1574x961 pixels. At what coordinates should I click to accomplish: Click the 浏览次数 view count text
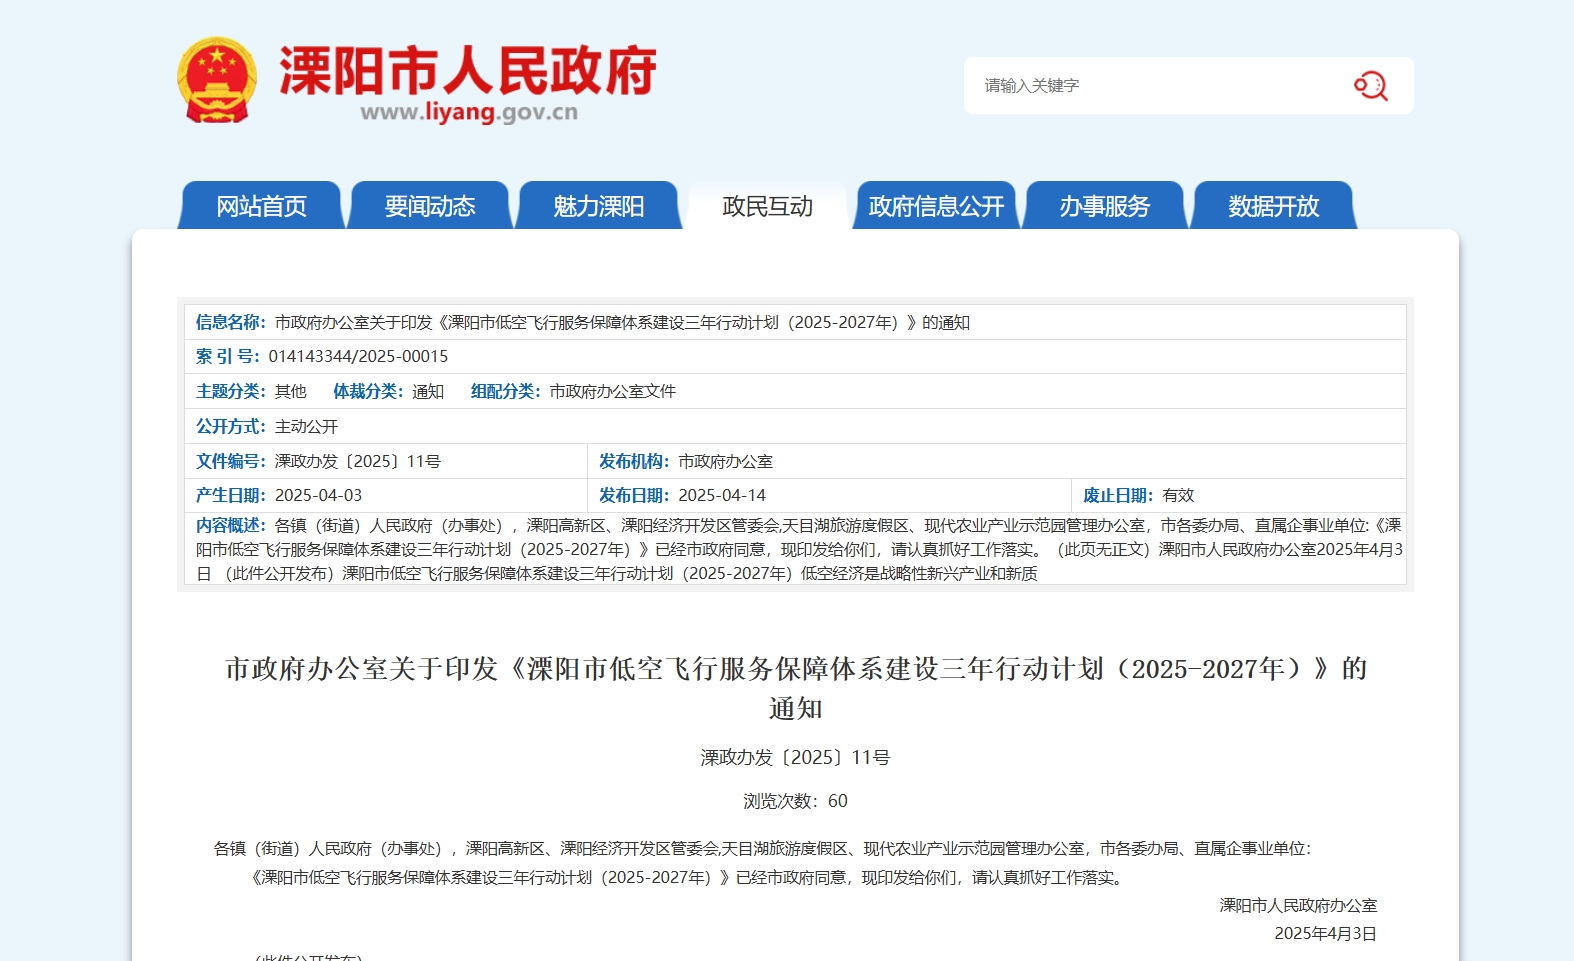tap(795, 801)
